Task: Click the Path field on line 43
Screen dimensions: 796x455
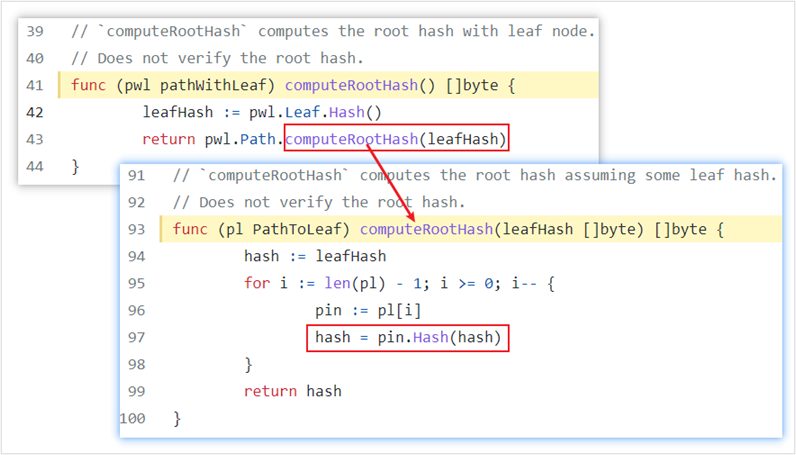Action: point(258,139)
